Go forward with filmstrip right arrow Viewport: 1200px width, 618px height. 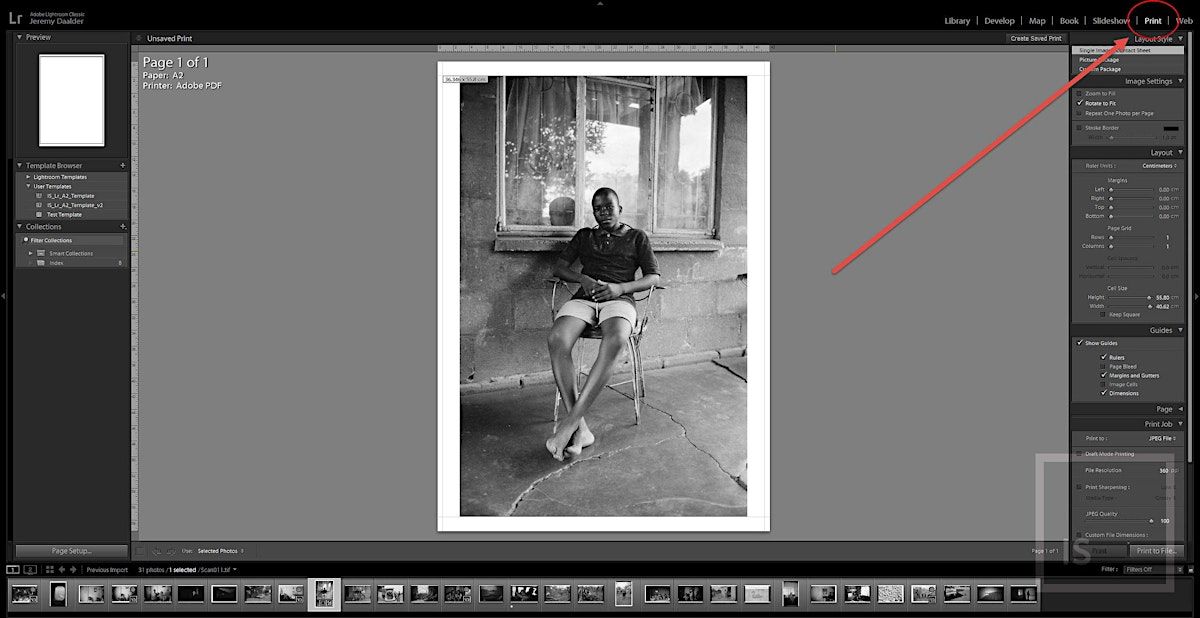[x=72, y=570]
